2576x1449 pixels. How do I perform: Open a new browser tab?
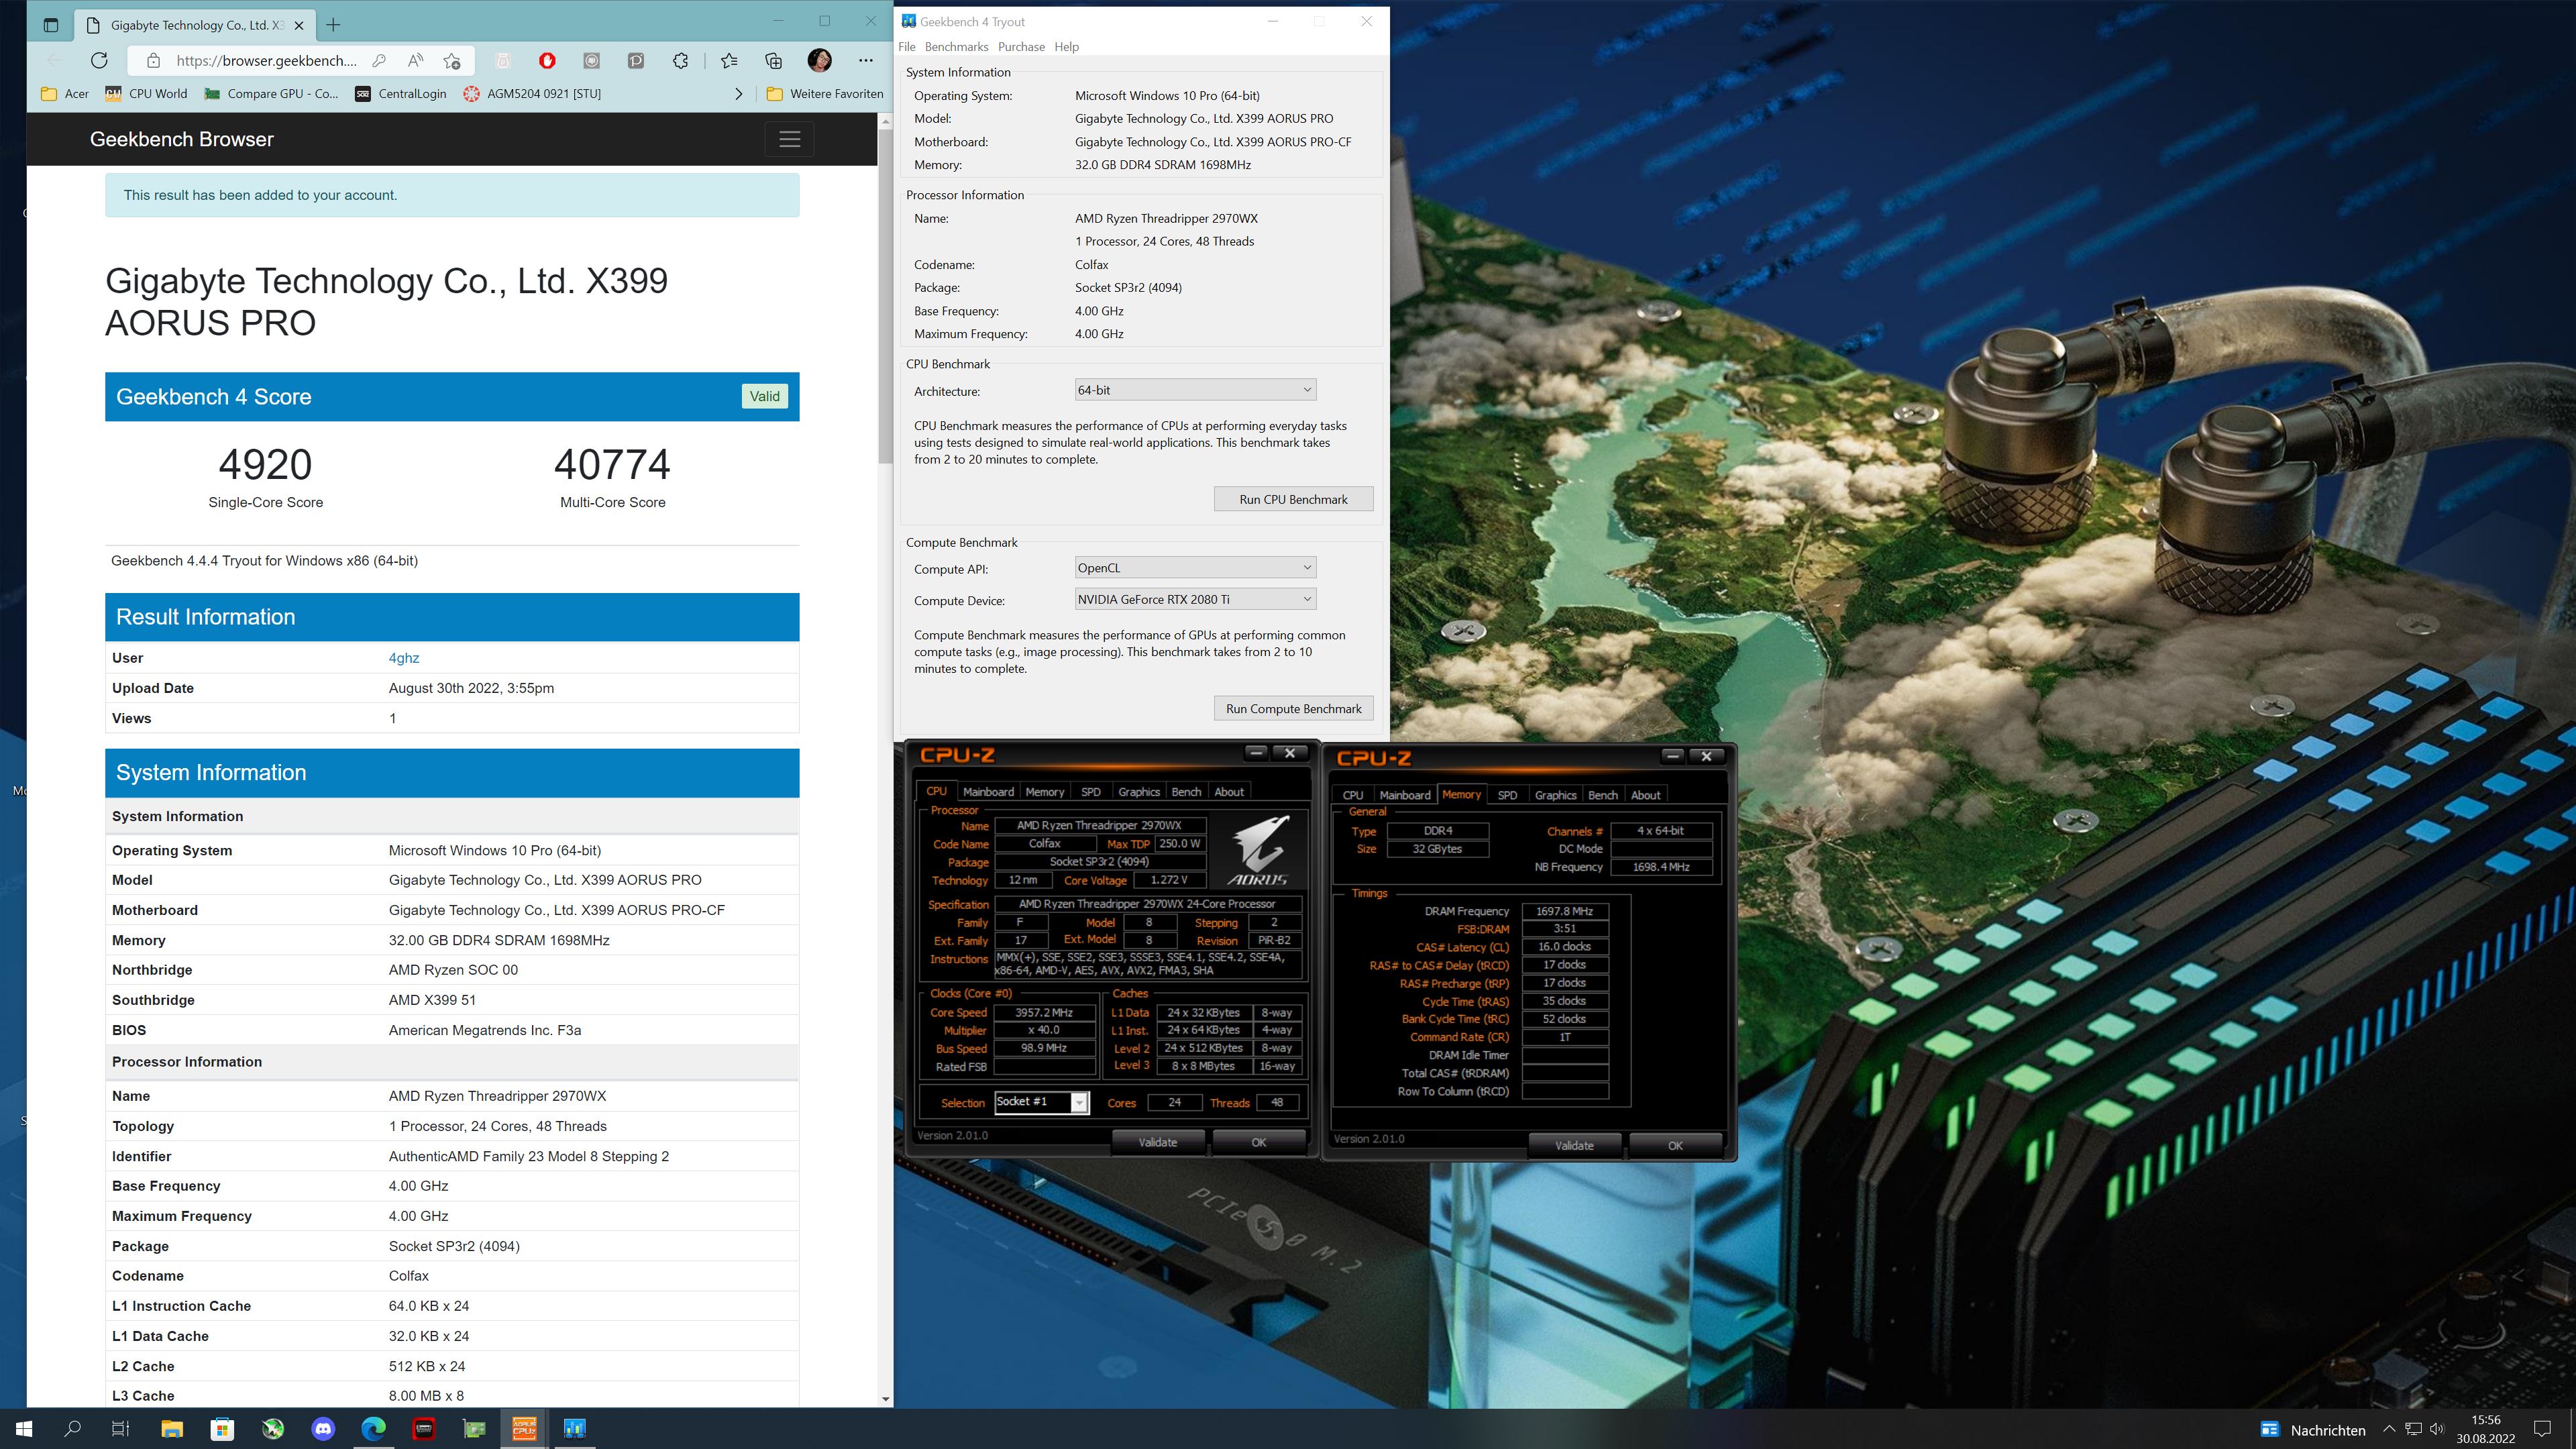pyautogui.click(x=333, y=25)
